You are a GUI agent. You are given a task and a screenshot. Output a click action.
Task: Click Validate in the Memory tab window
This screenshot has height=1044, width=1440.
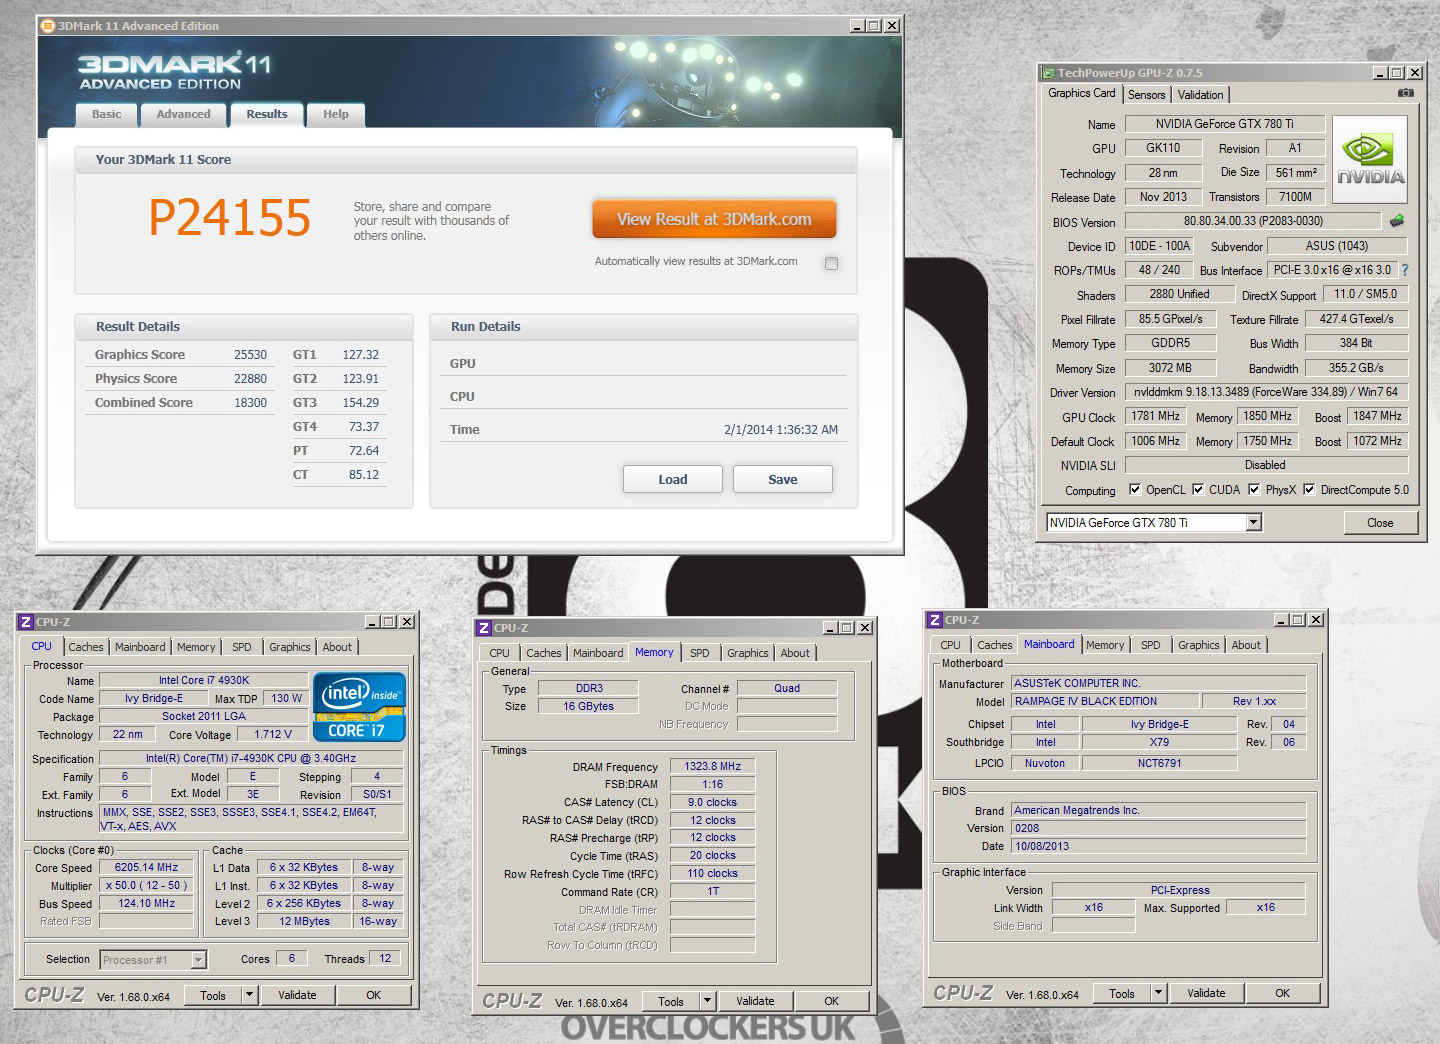[755, 1001]
